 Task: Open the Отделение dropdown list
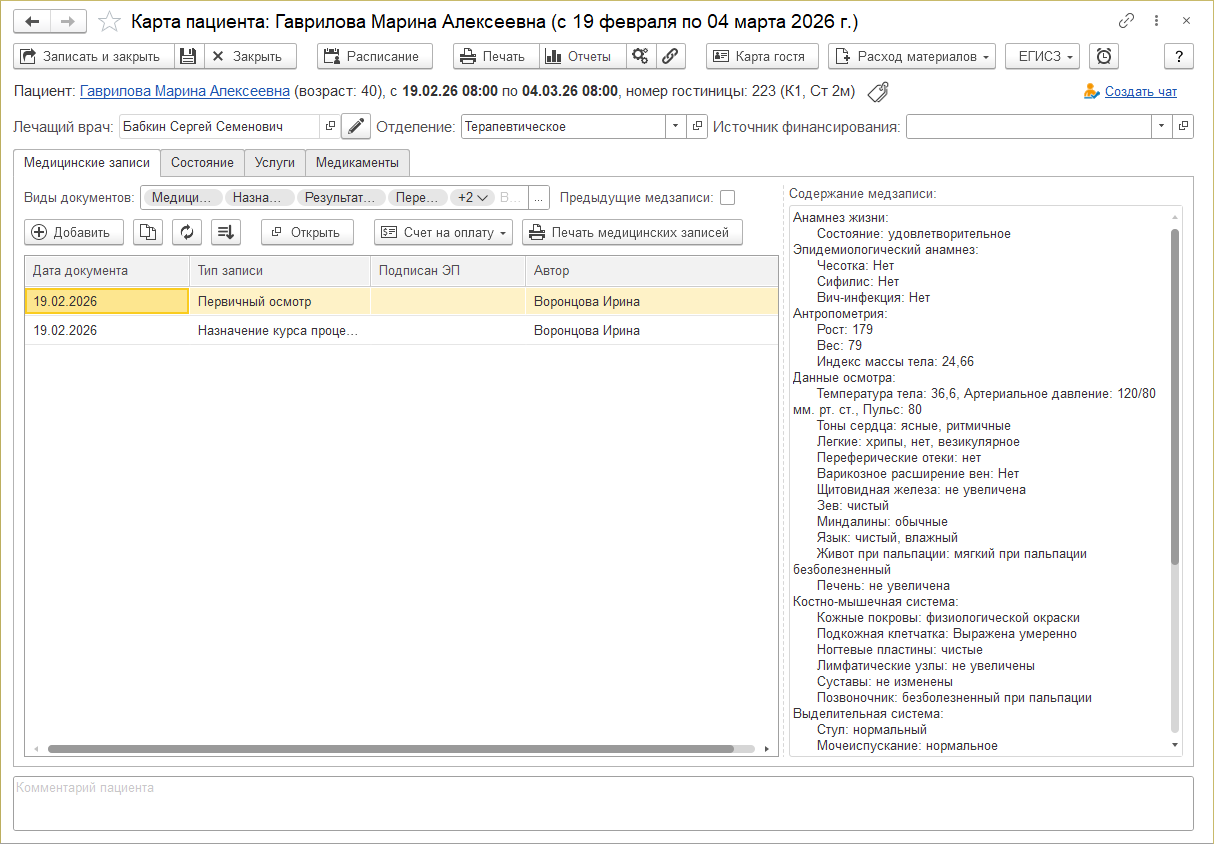click(x=675, y=127)
